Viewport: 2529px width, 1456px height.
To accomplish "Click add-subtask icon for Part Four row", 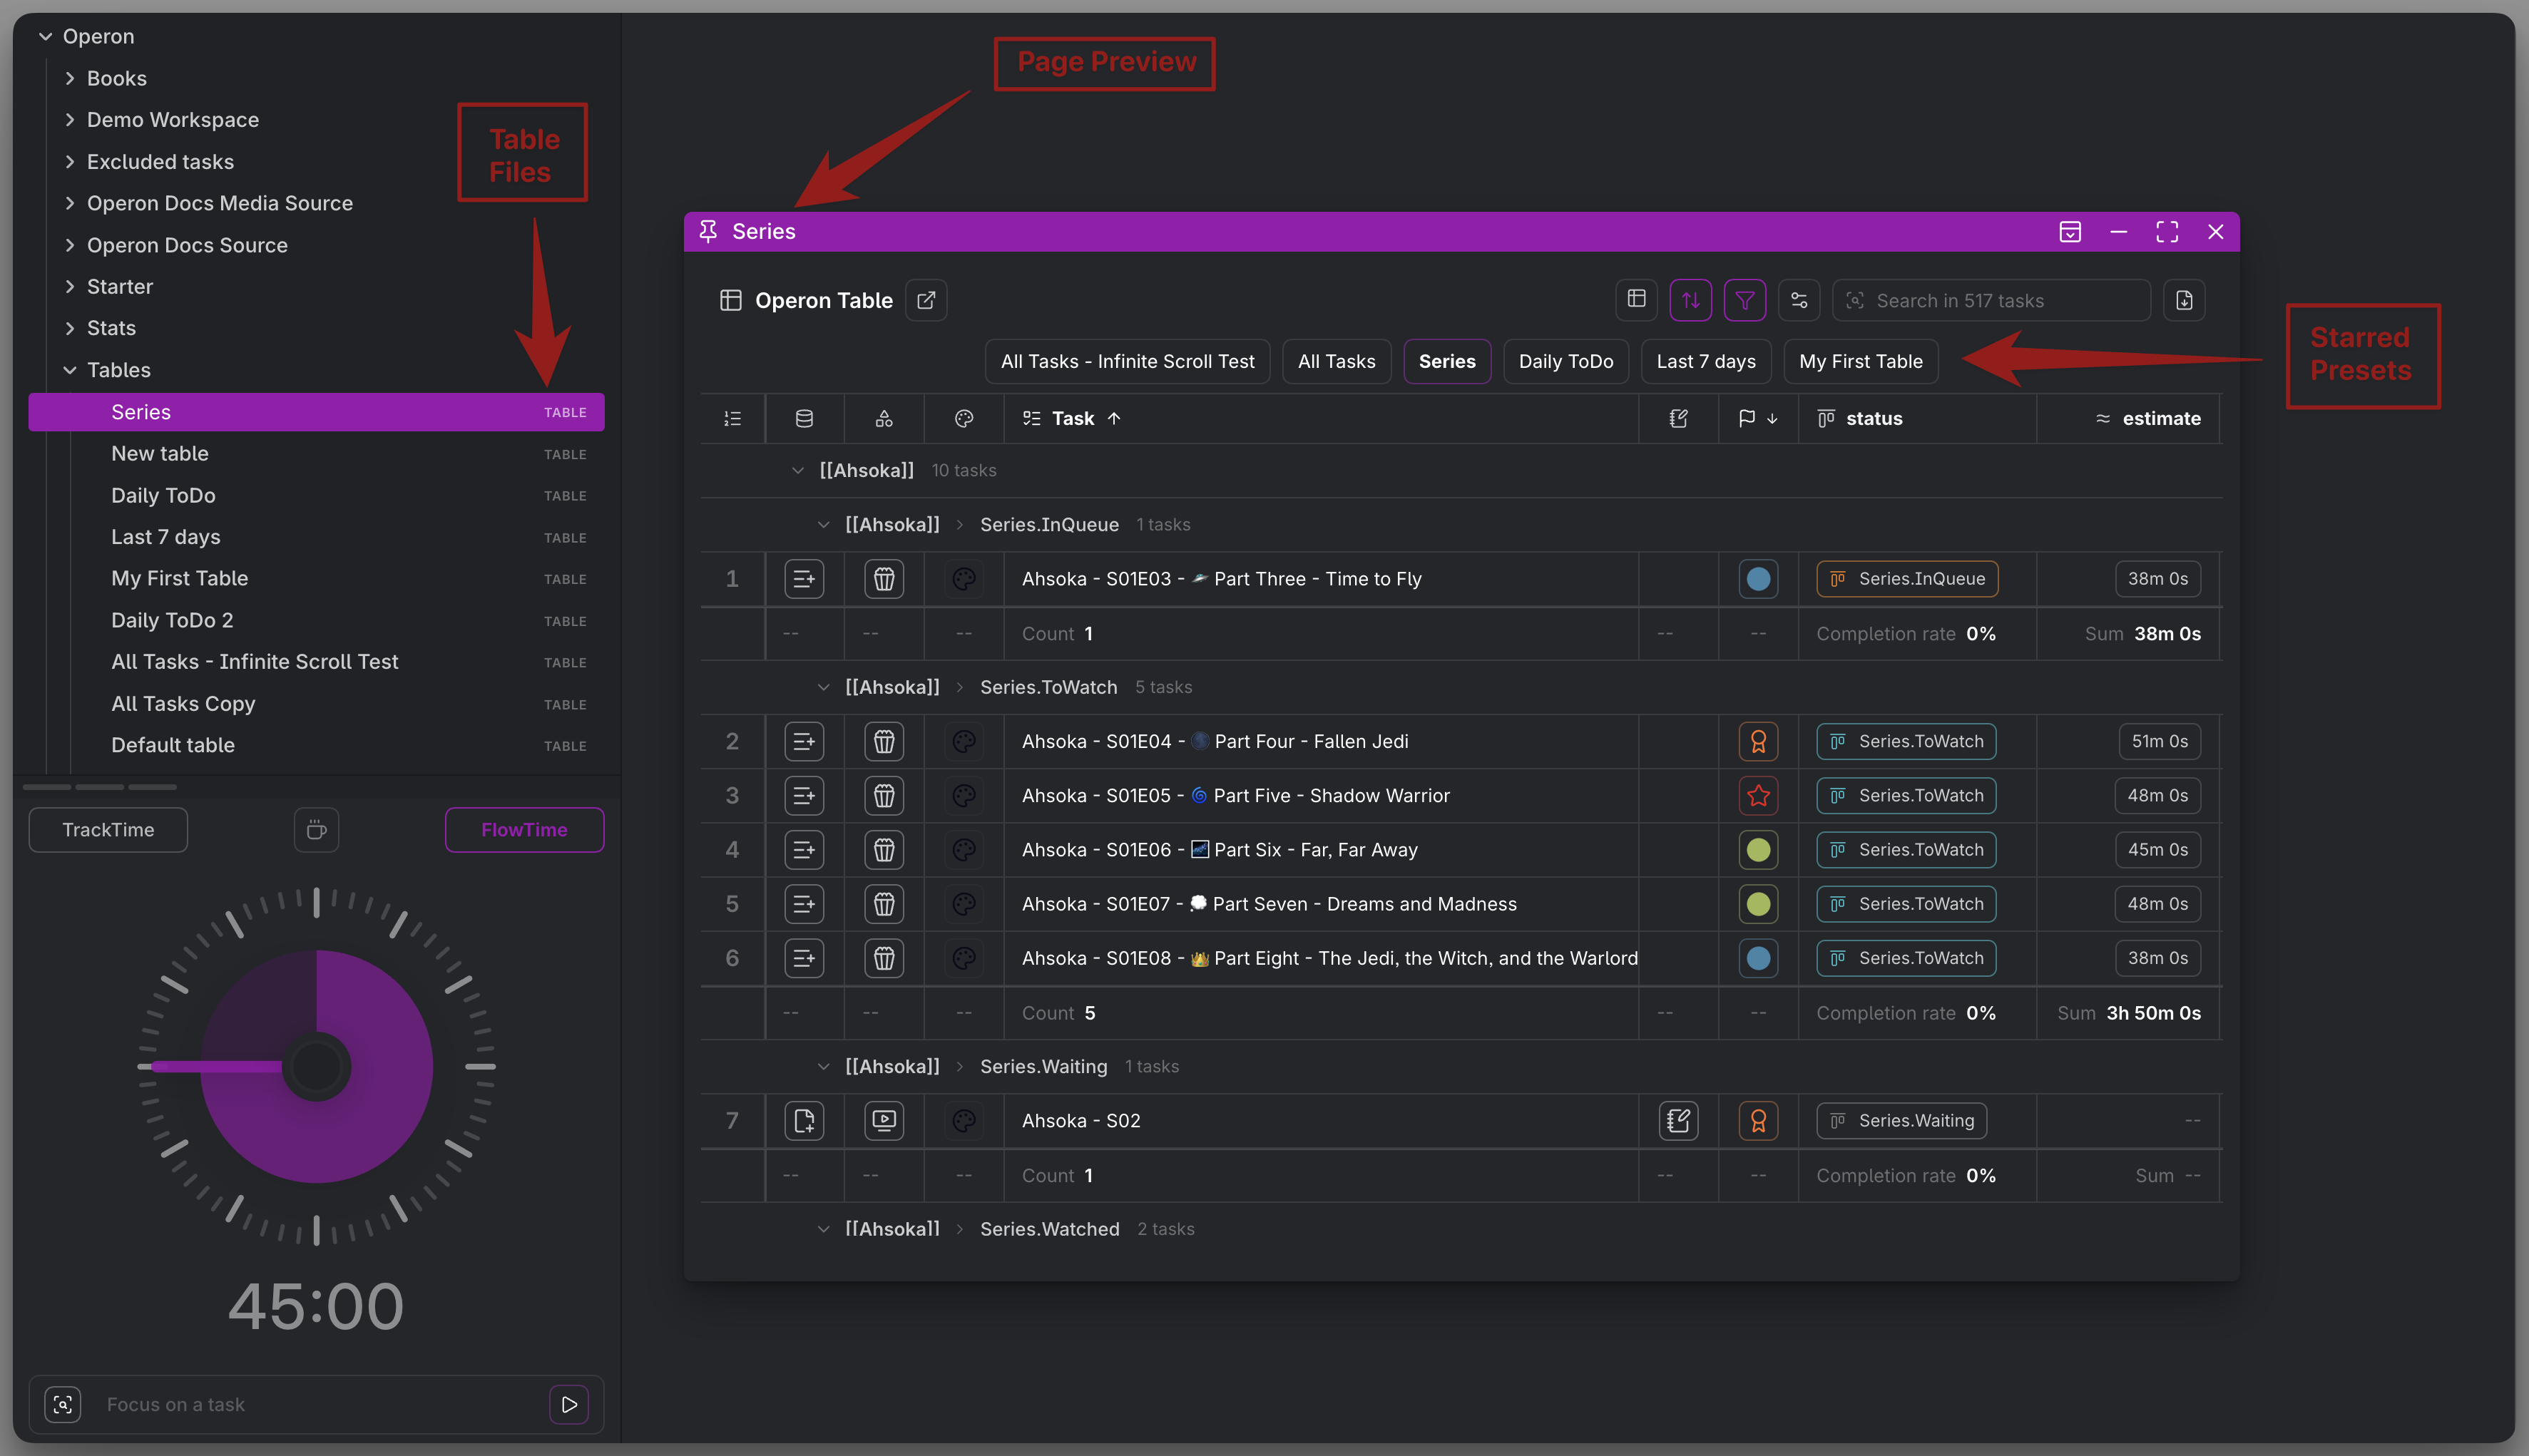I will [804, 741].
